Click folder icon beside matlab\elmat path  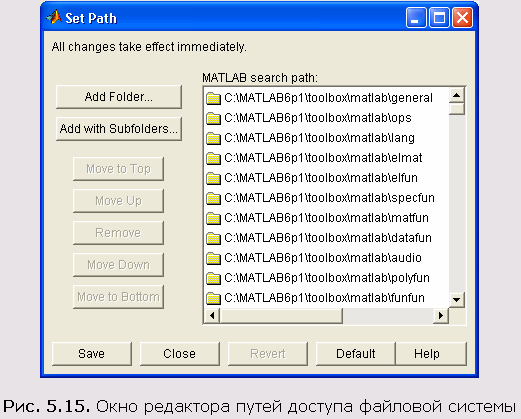click(x=213, y=158)
